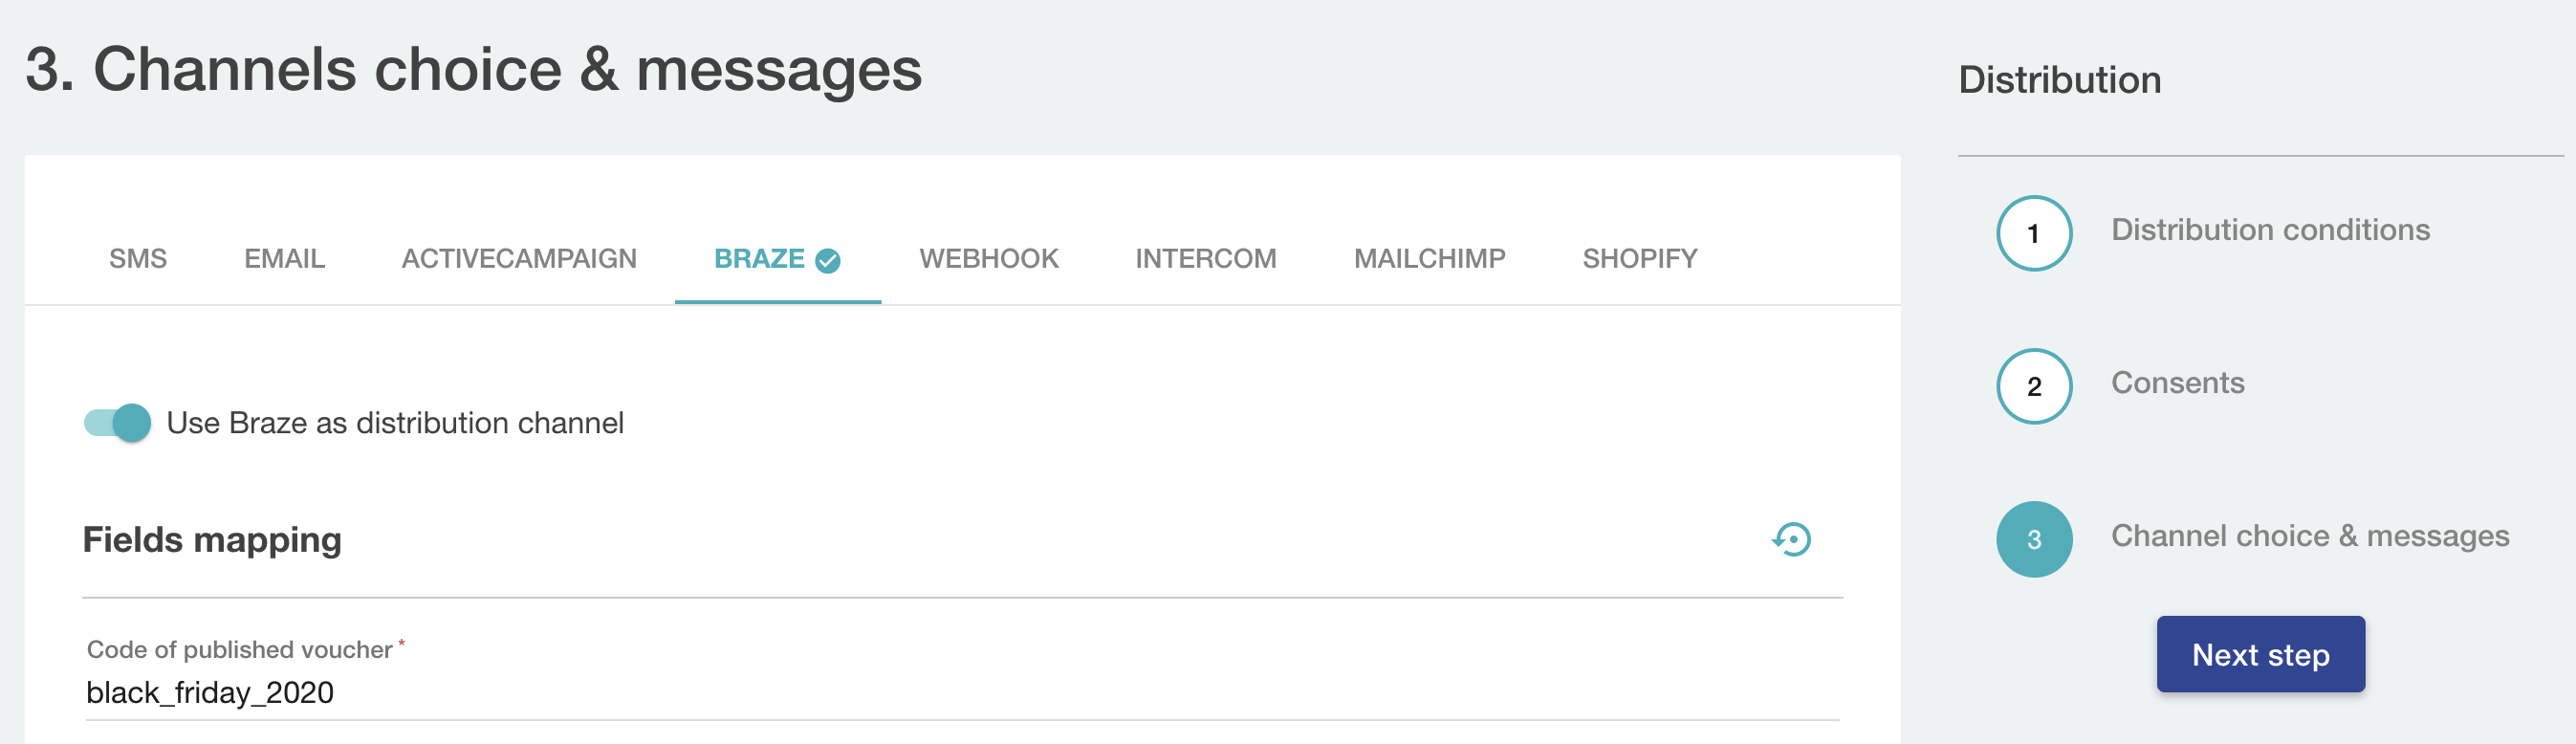The width and height of the screenshot is (2576, 744).
Task: Switch to the WEBHOOK tab
Action: coord(988,259)
